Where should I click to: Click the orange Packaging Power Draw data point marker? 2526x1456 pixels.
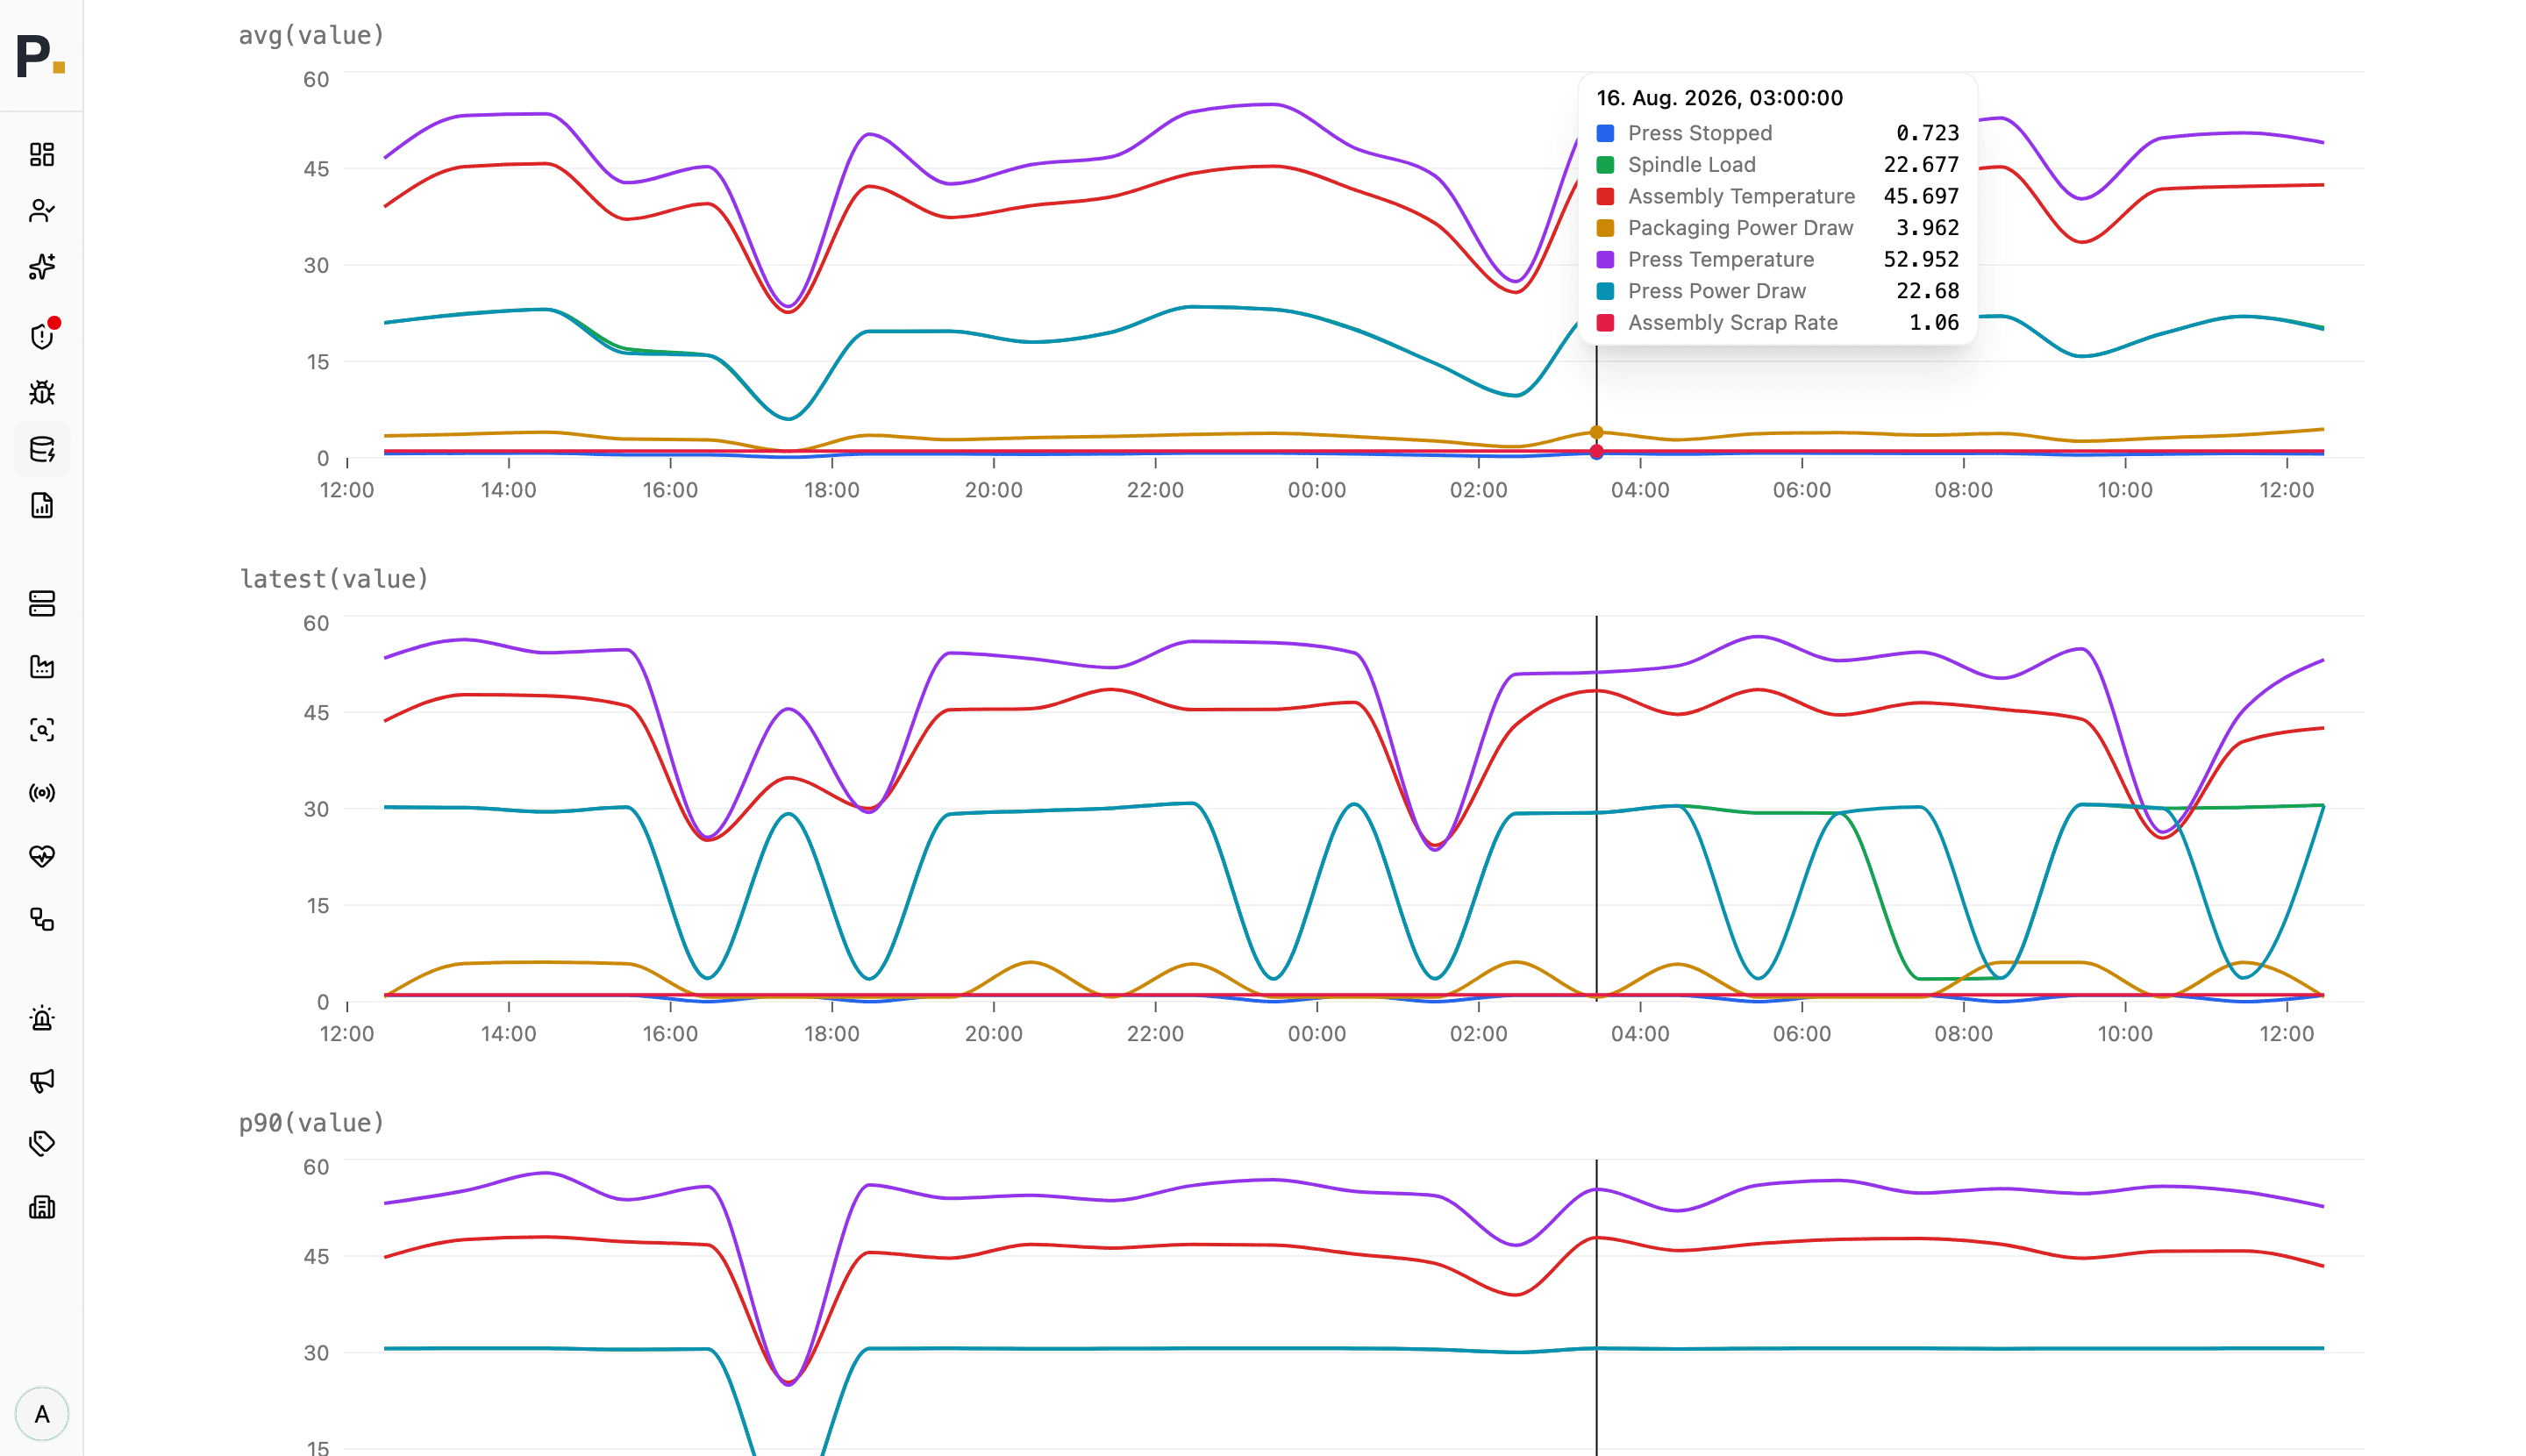coord(1597,433)
